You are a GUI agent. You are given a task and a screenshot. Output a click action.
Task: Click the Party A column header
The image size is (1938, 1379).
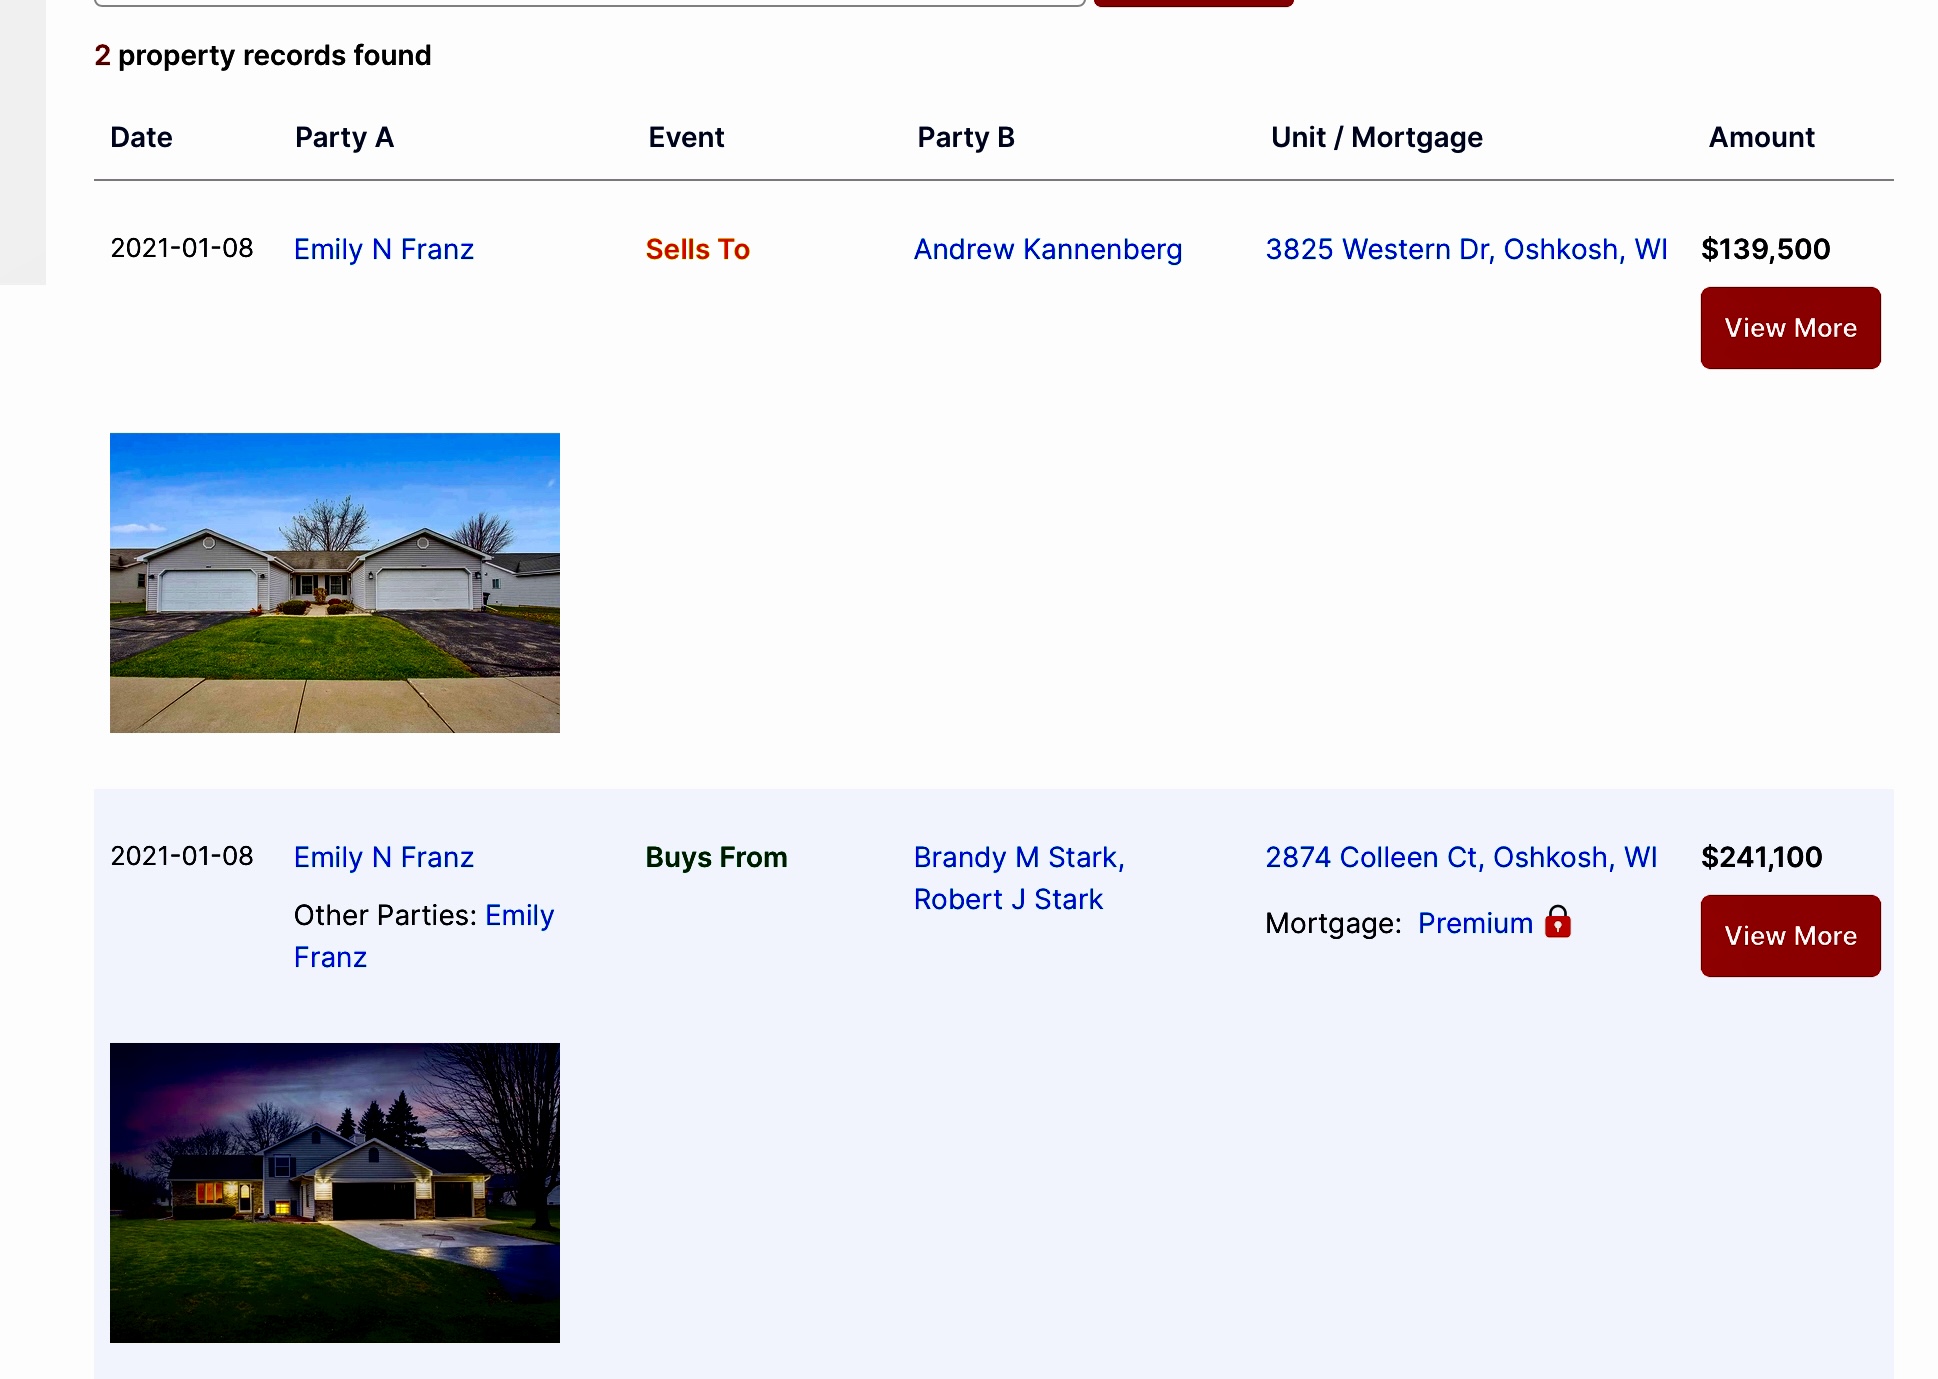click(344, 137)
